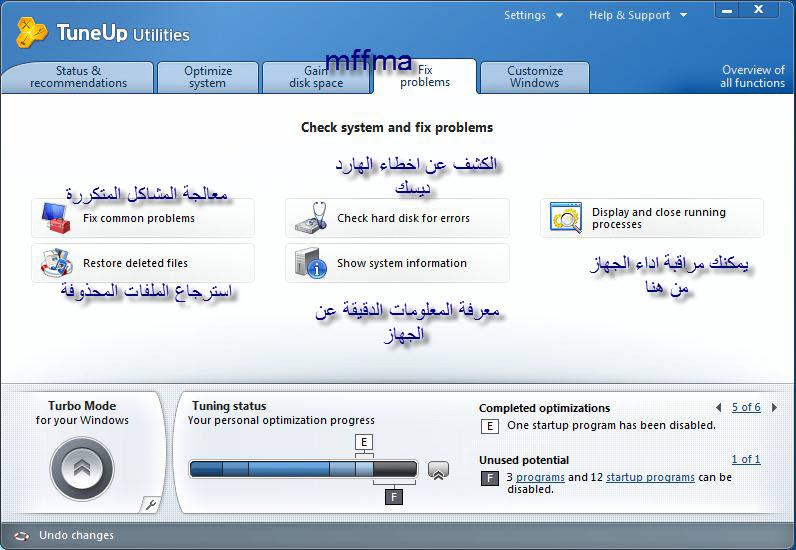Go to previous completed optimization arrow
Screen dimensions: 796x550
(719, 407)
